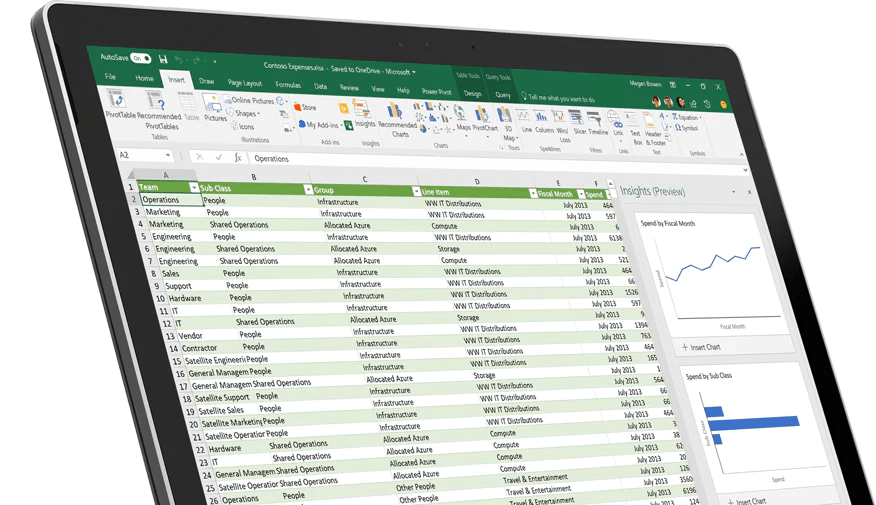The height and width of the screenshot is (505, 876).
Task: Switch to the Formulas tab
Action: (x=288, y=85)
